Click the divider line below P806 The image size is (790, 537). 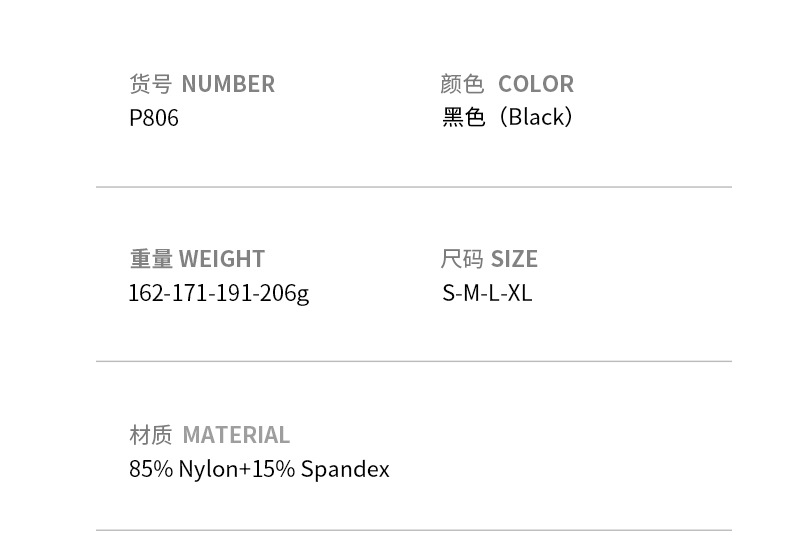coord(413,187)
